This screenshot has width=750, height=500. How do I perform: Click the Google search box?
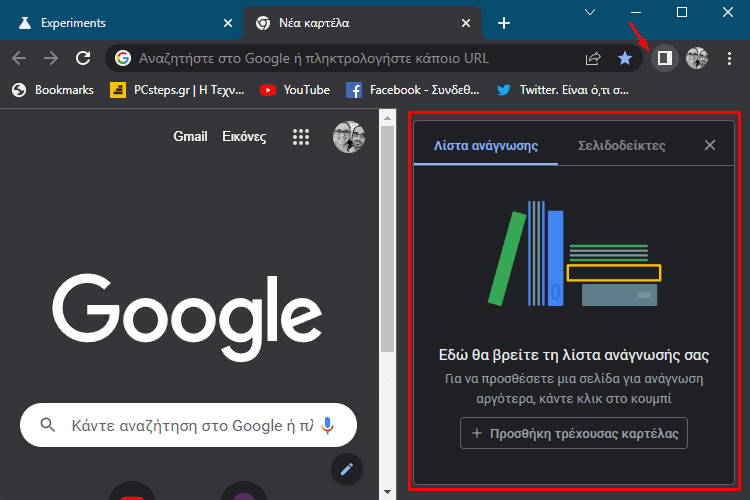(188, 425)
